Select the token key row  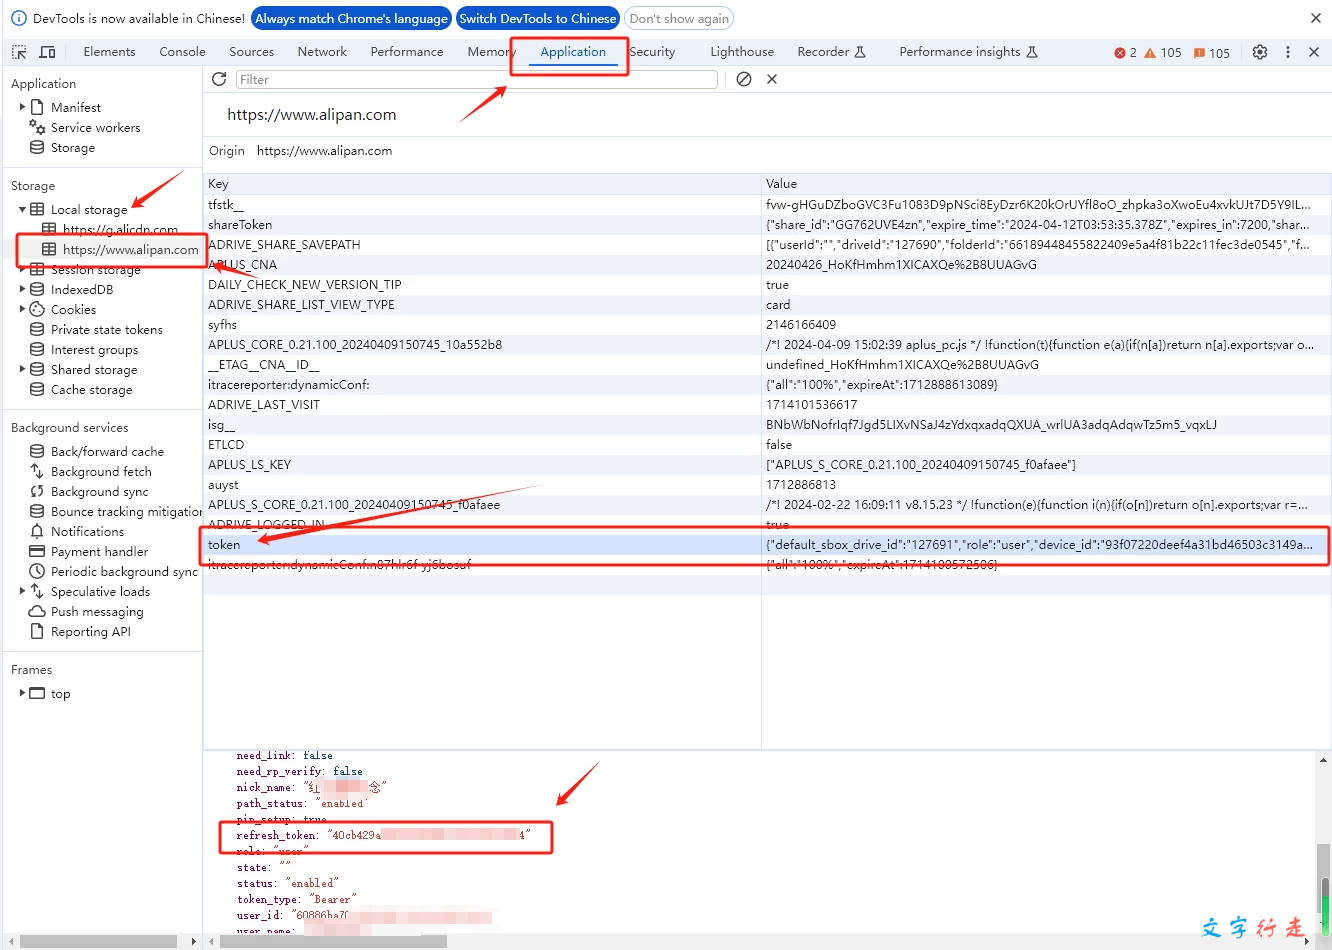[x=767, y=544]
